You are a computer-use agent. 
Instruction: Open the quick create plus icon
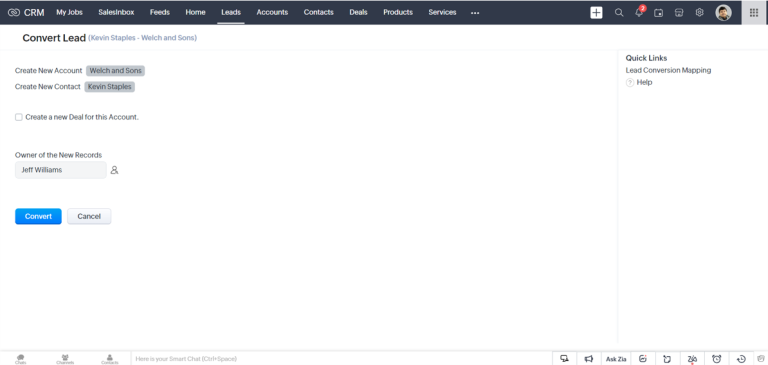click(596, 13)
